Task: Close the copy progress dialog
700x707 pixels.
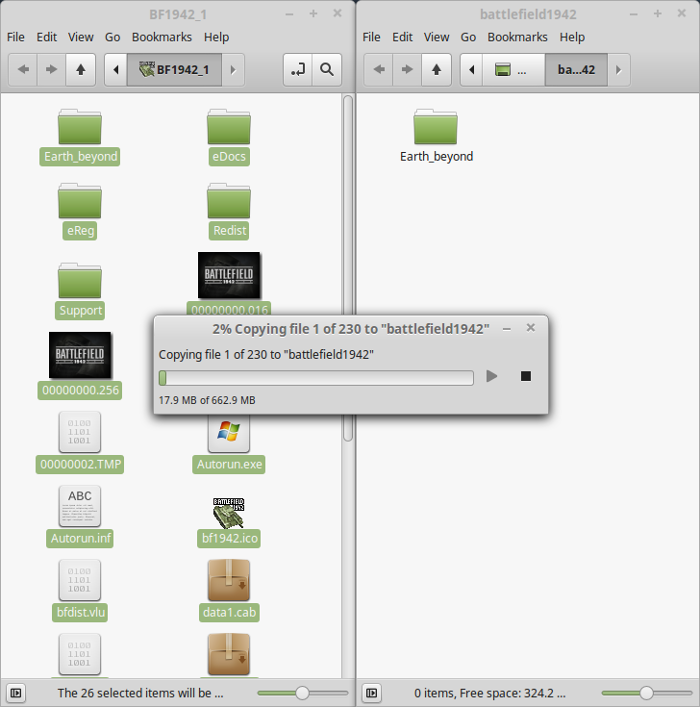Action: [530, 328]
